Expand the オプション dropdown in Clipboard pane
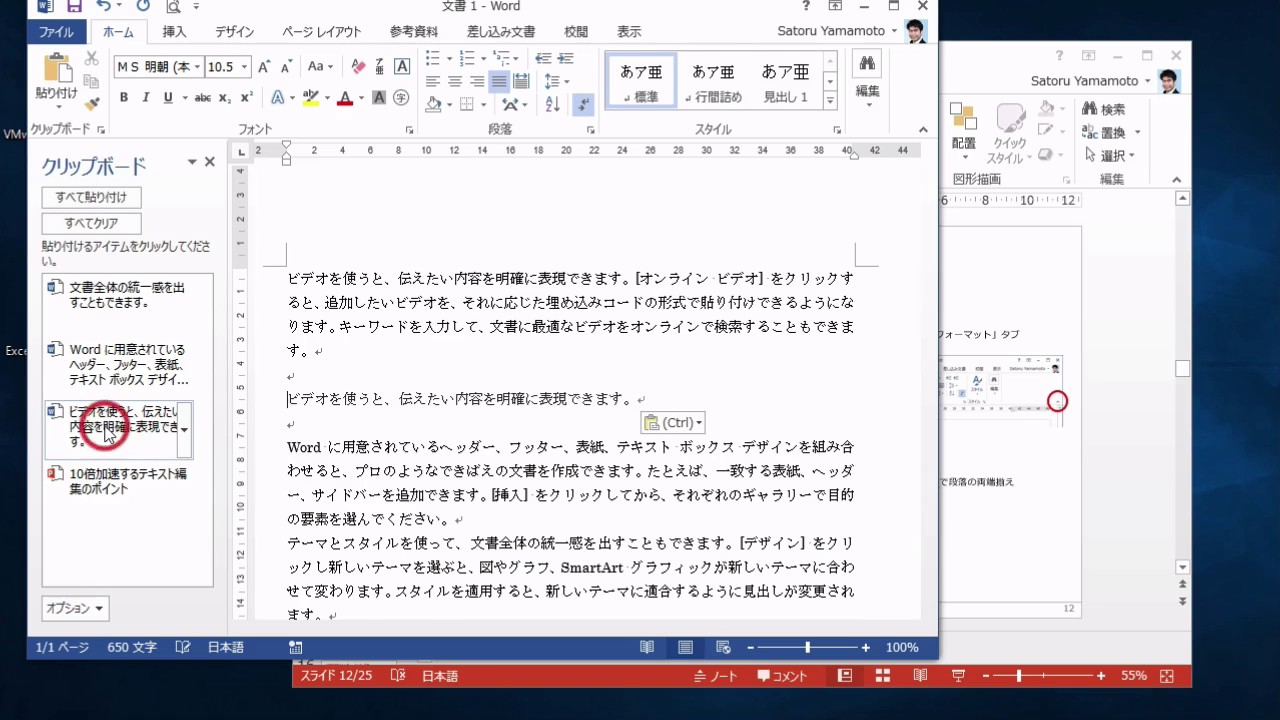 pyautogui.click(x=75, y=608)
